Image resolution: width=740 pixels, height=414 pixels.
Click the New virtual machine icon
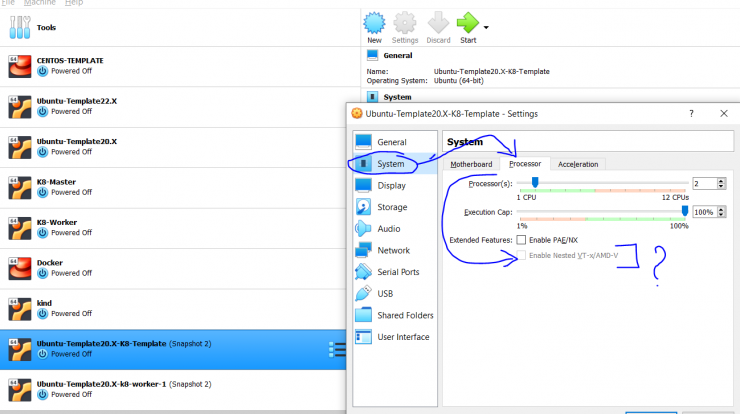point(374,23)
